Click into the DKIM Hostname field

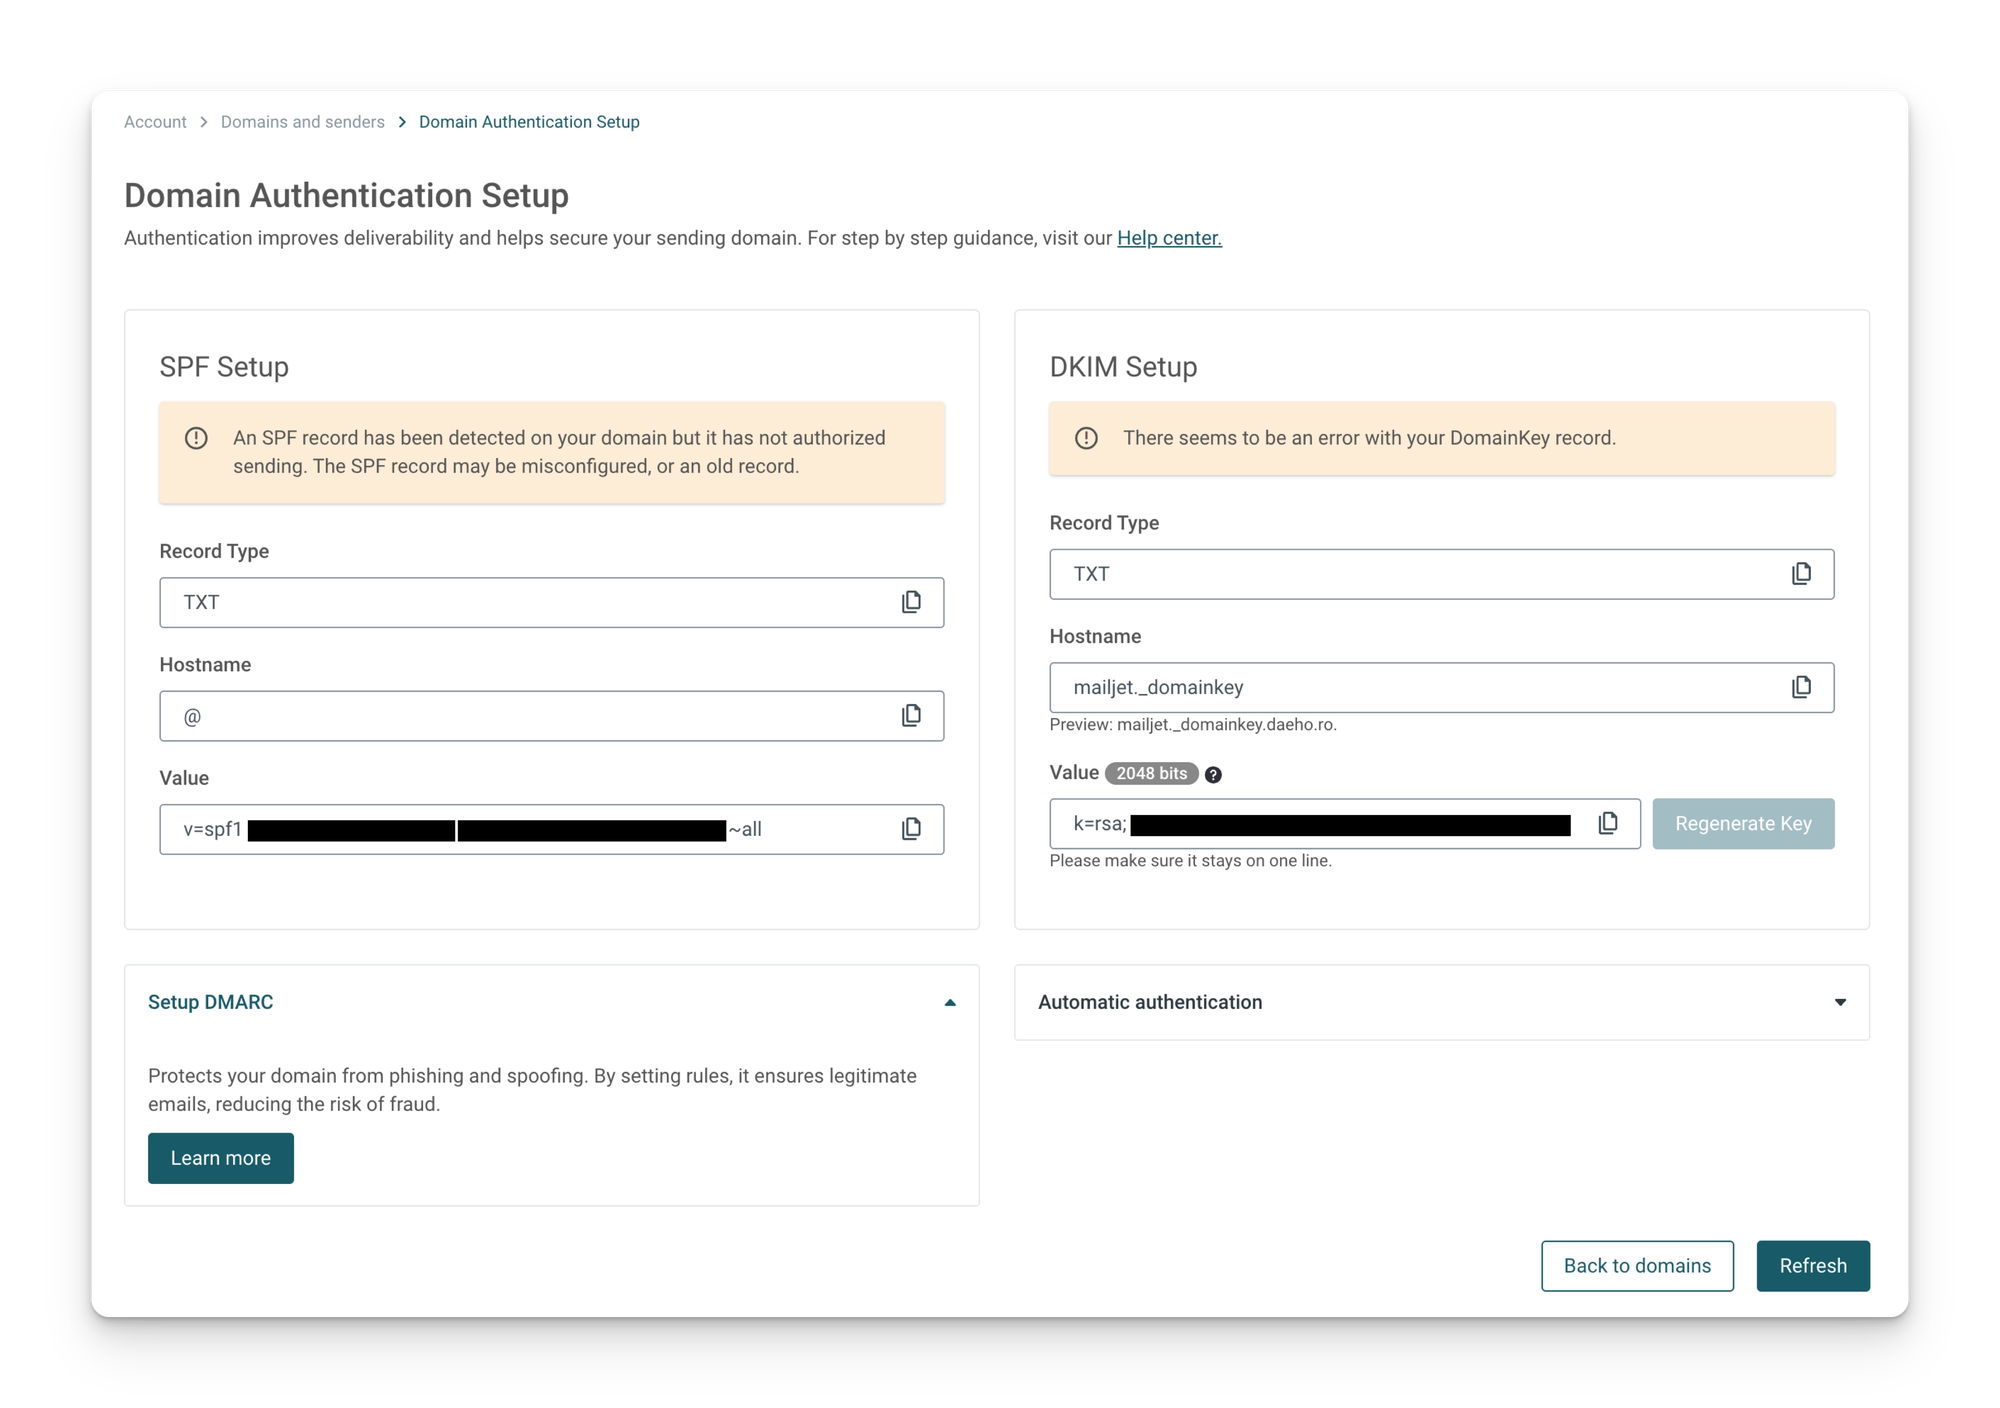click(x=1400, y=687)
